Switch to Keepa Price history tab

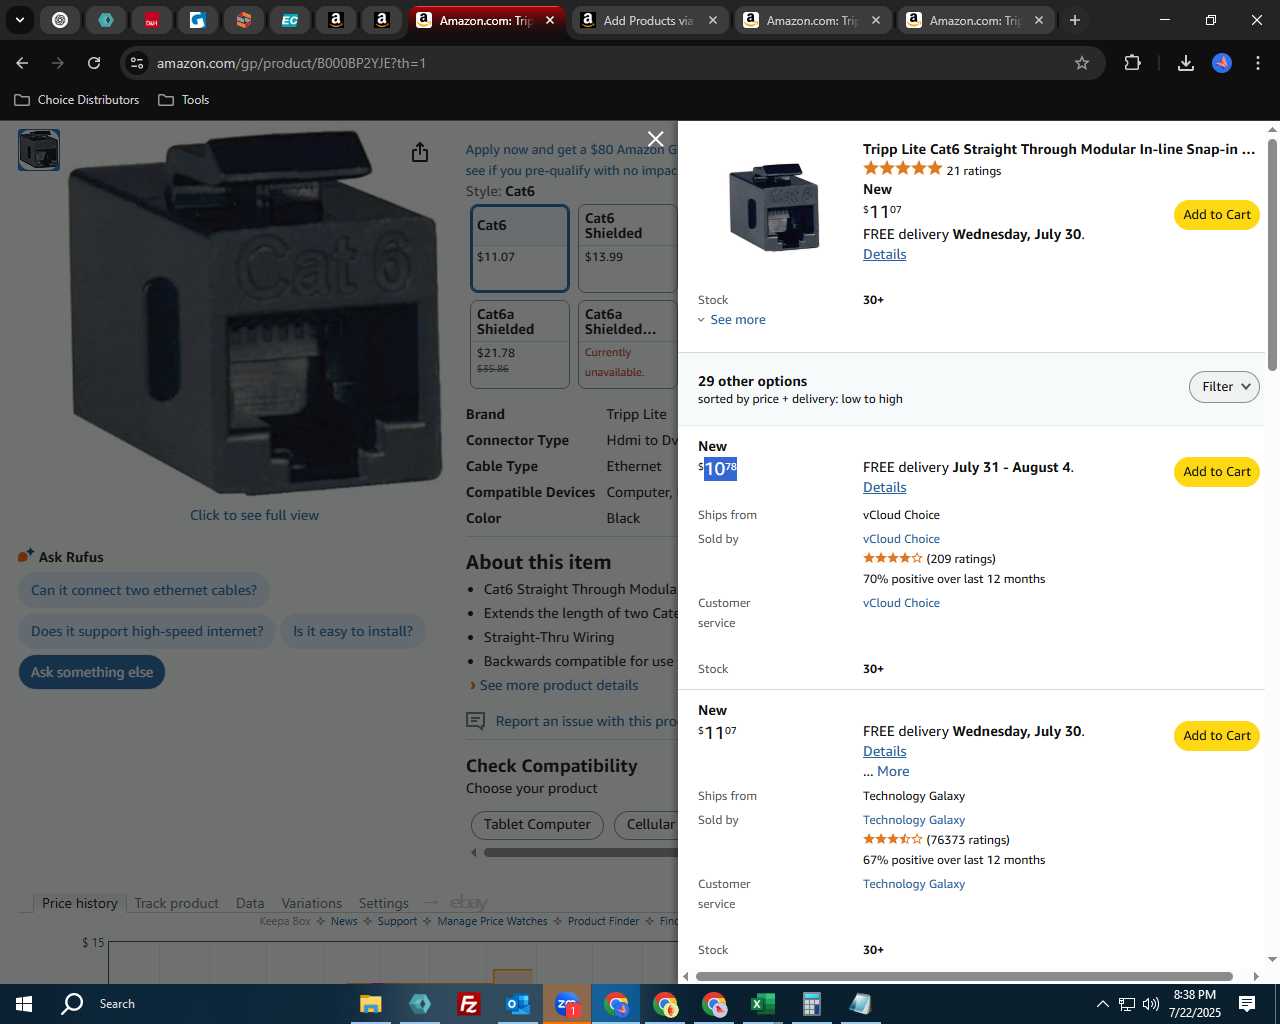click(80, 903)
